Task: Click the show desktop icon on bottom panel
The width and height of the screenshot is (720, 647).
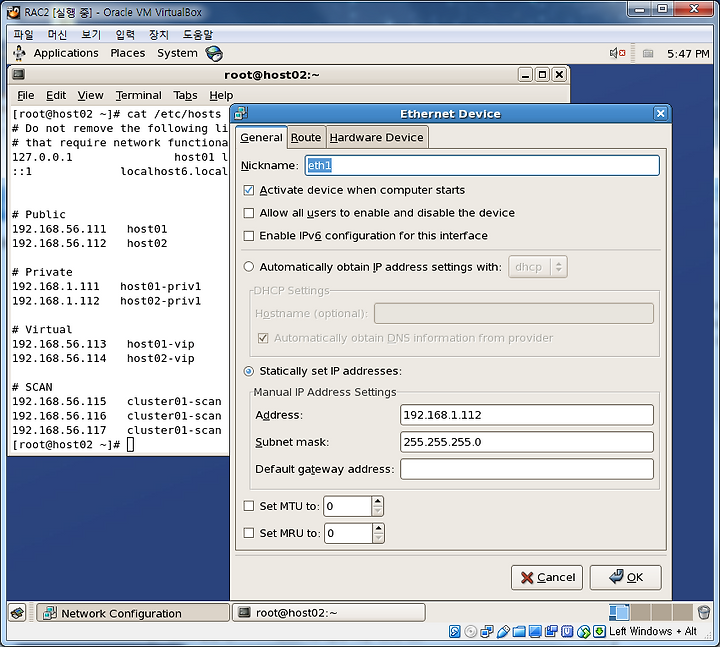Action: tap(17, 613)
